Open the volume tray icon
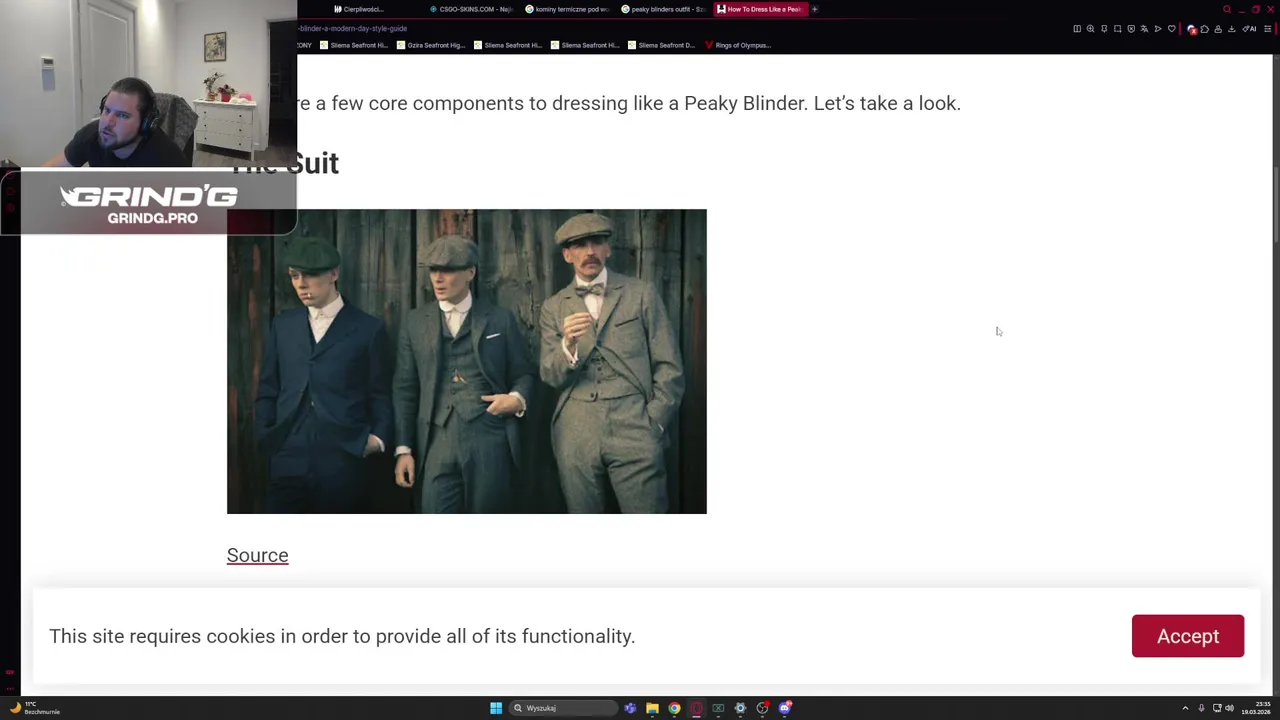The image size is (1280, 720). click(x=1229, y=708)
